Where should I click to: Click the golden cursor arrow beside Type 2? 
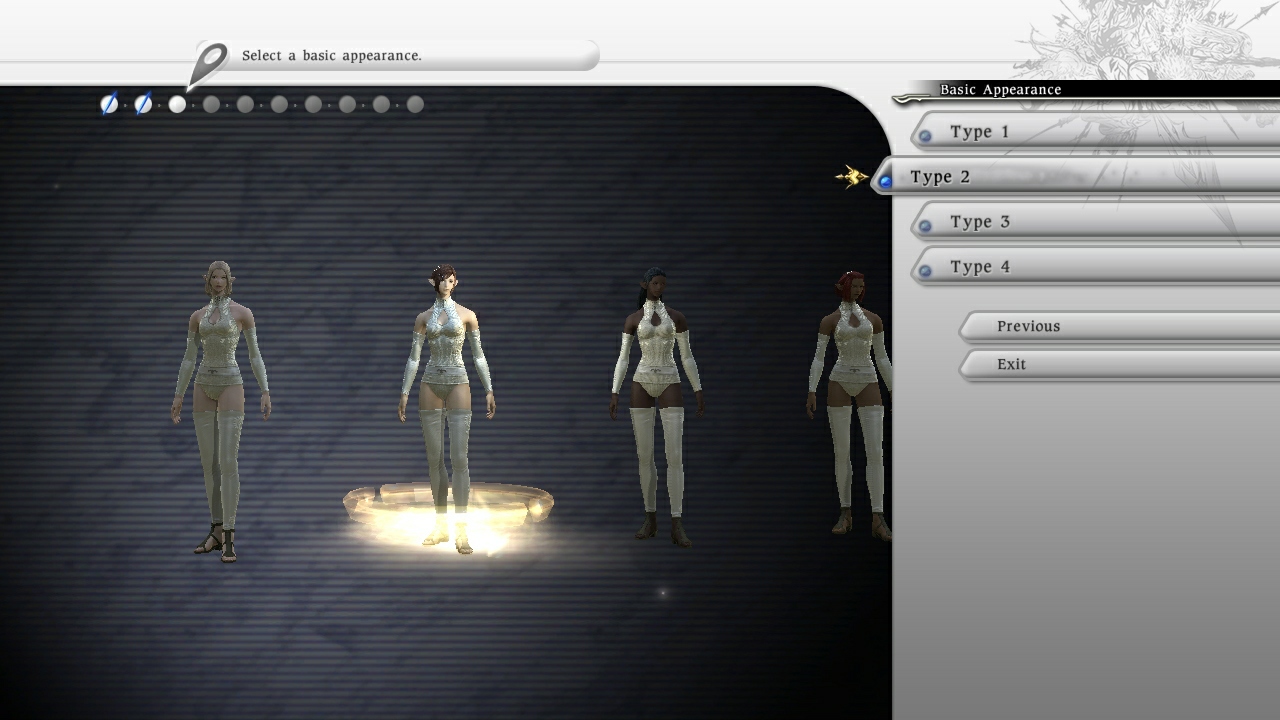[852, 176]
